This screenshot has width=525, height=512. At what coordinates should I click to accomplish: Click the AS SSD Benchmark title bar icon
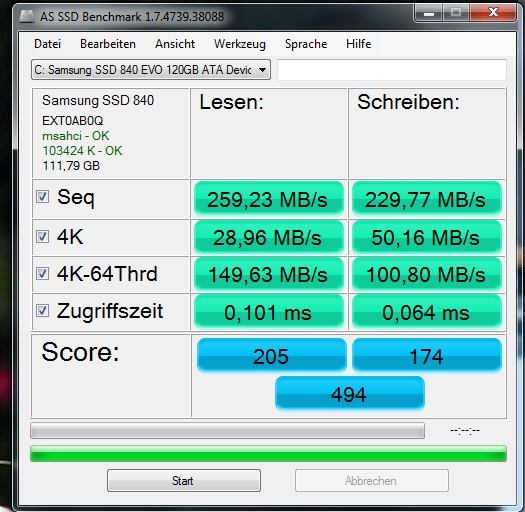[26, 16]
